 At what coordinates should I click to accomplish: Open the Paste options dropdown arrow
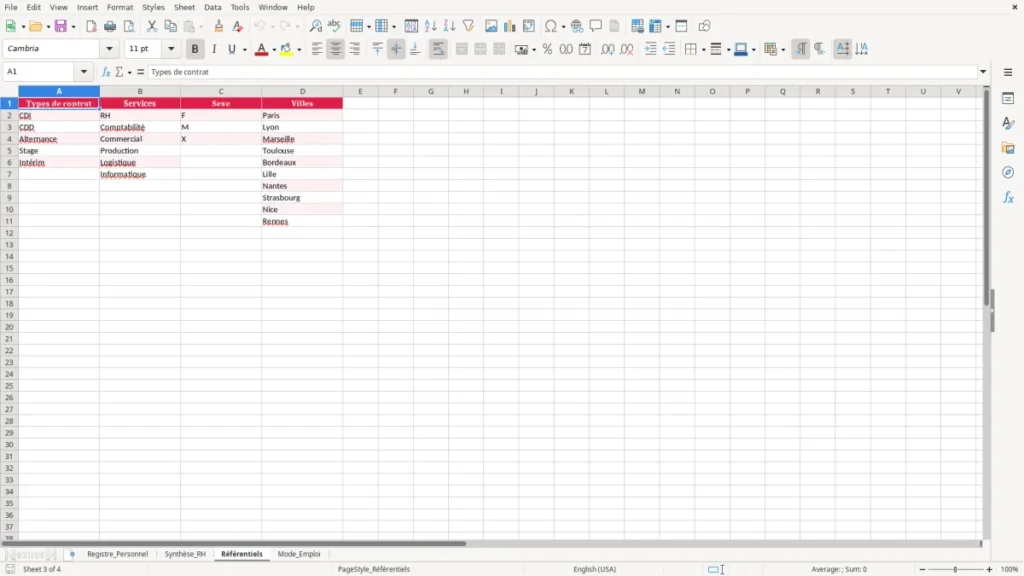[200, 27]
